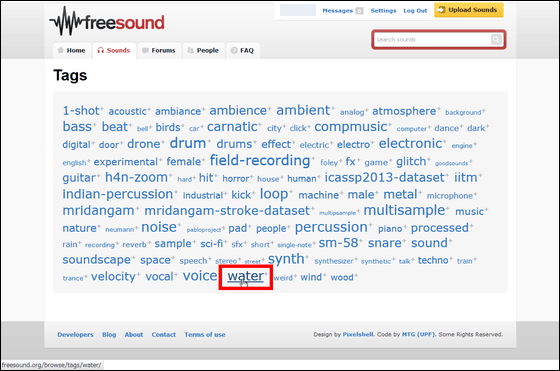Click the freesound logo
This screenshot has width=560, height=371.
click(x=107, y=21)
